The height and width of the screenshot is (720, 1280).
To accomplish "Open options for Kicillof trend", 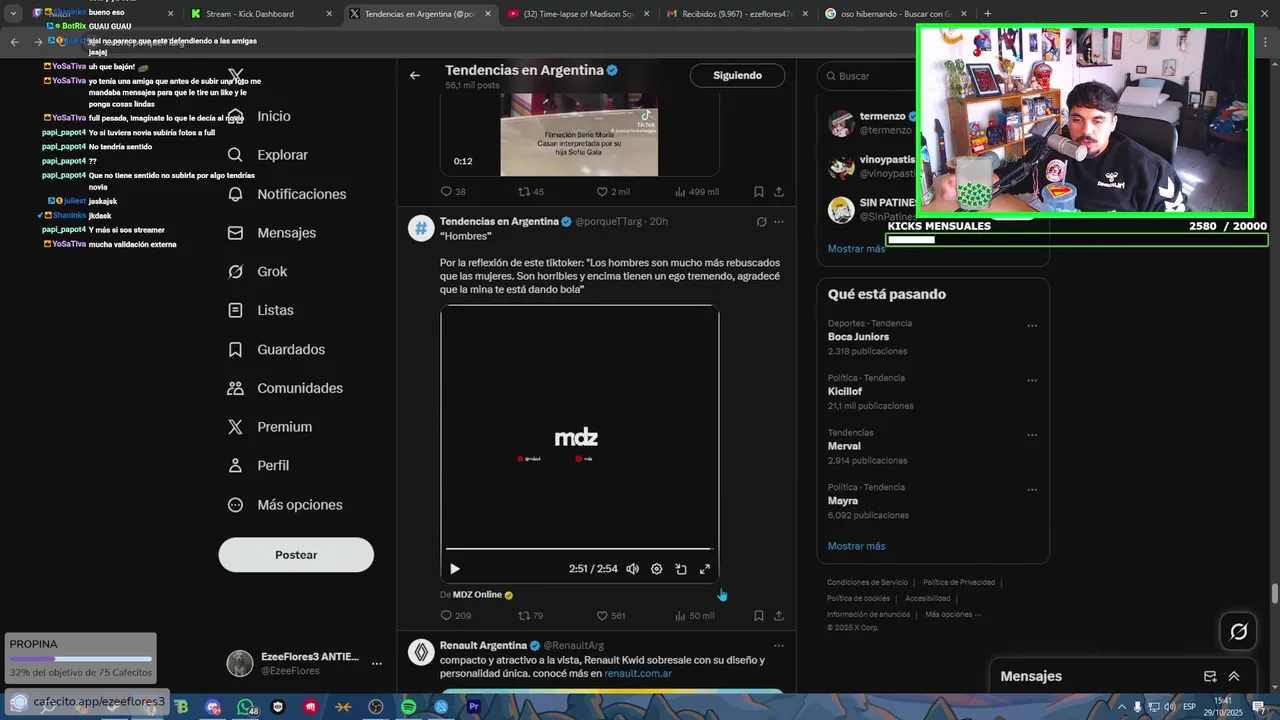I will point(1032,381).
